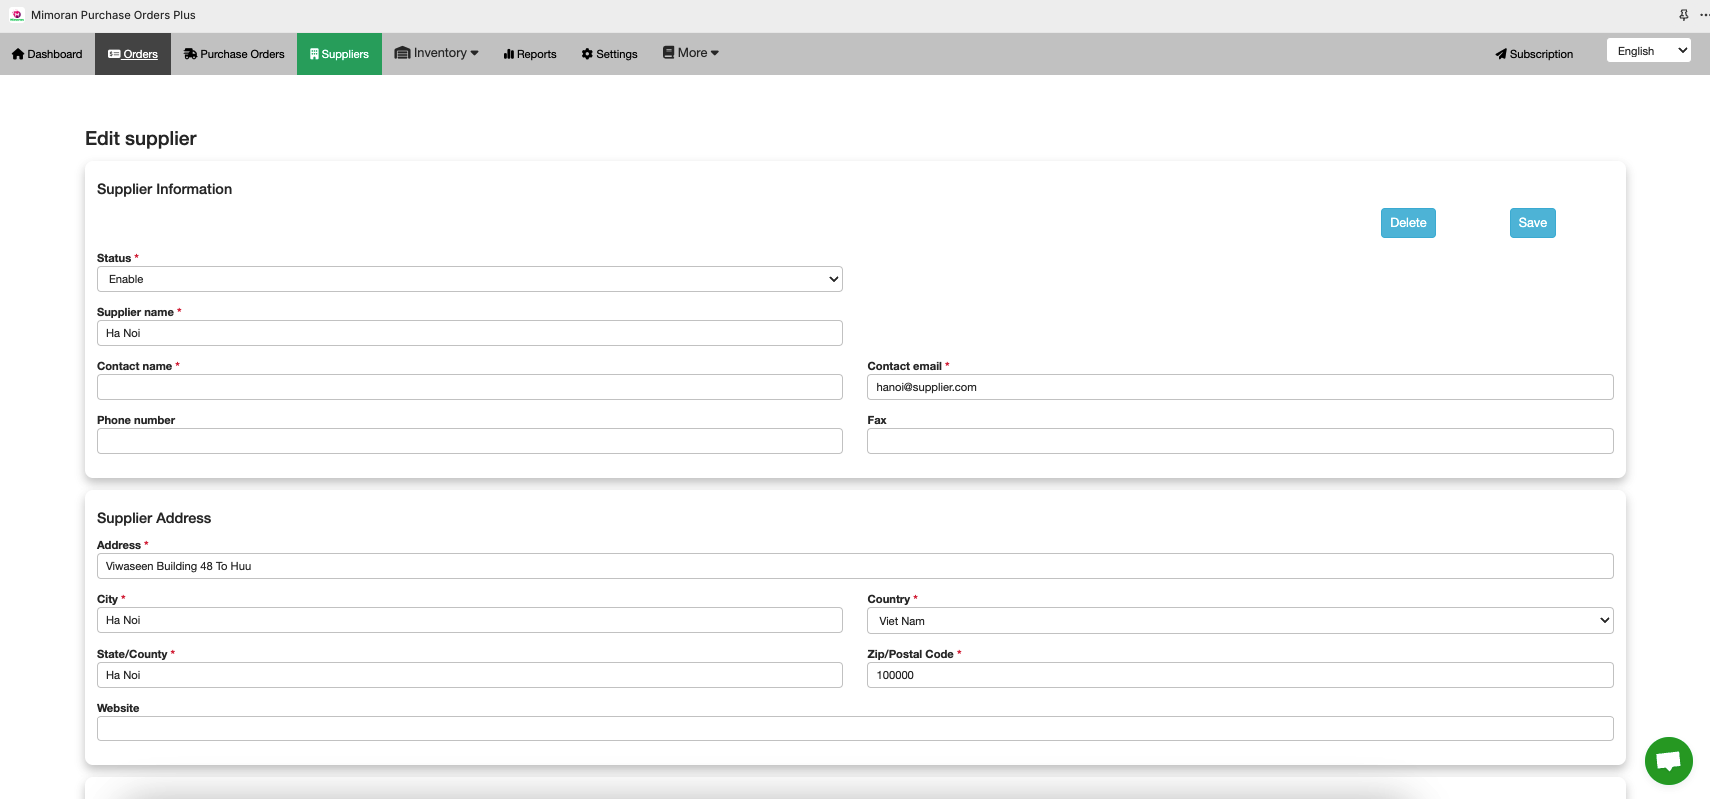The height and width of the screenshot is (799, 1710).
Task: Click the "Supplier Information" section title
Action: (x=164, y=189)
